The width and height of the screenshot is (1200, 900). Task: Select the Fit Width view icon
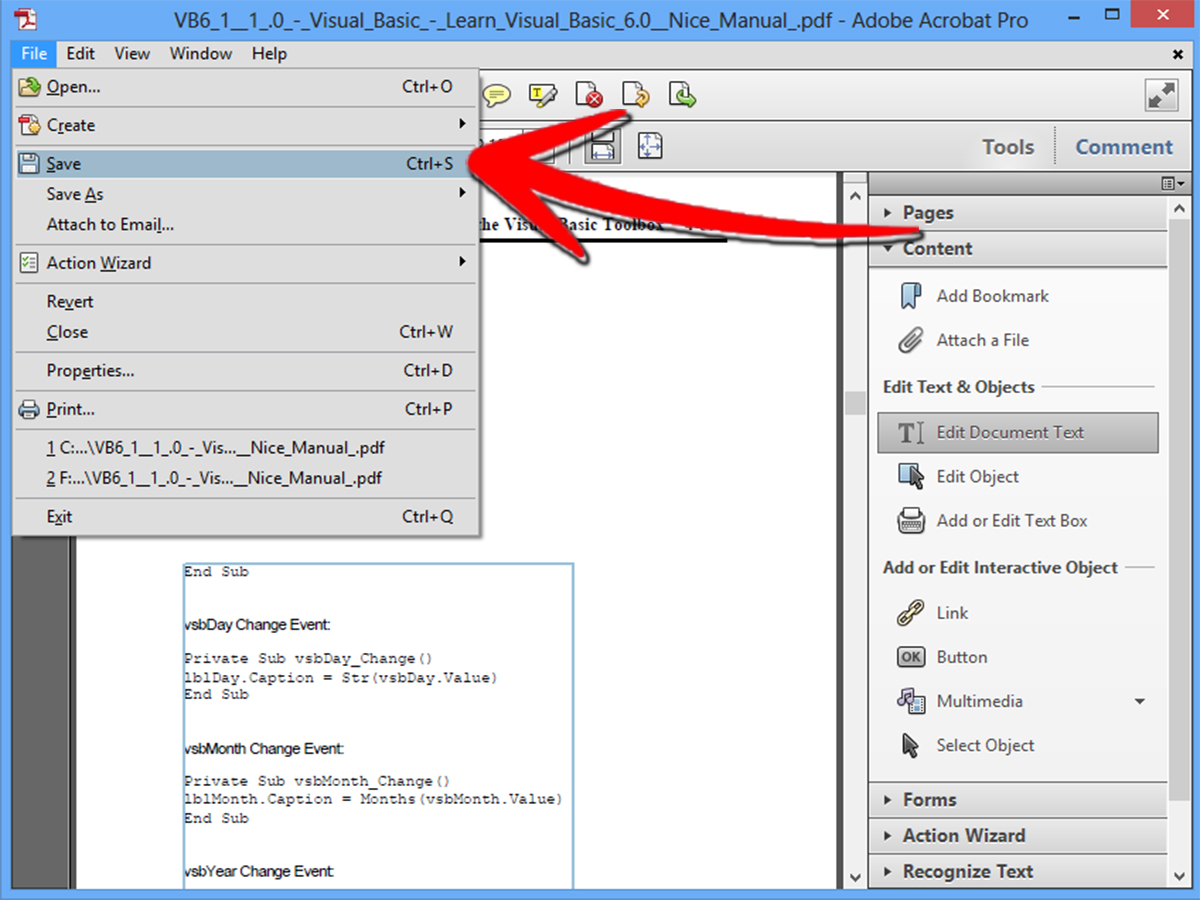(x=603, y=146)
